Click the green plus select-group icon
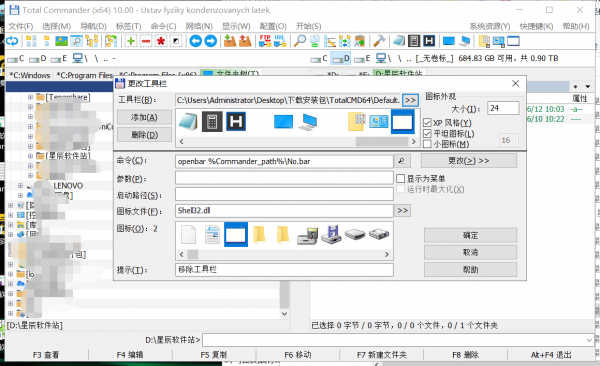The image size is (600, 366). pyautogui.click(x=131, y=41)
